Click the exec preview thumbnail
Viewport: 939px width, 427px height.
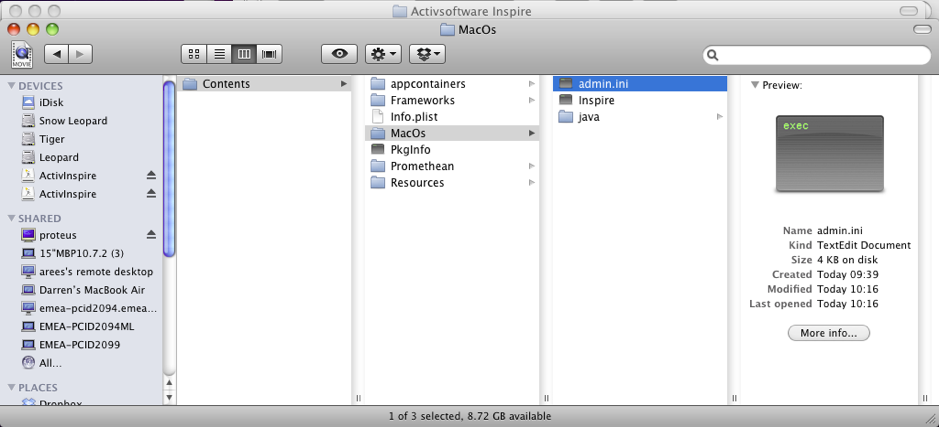click(830, 153)
